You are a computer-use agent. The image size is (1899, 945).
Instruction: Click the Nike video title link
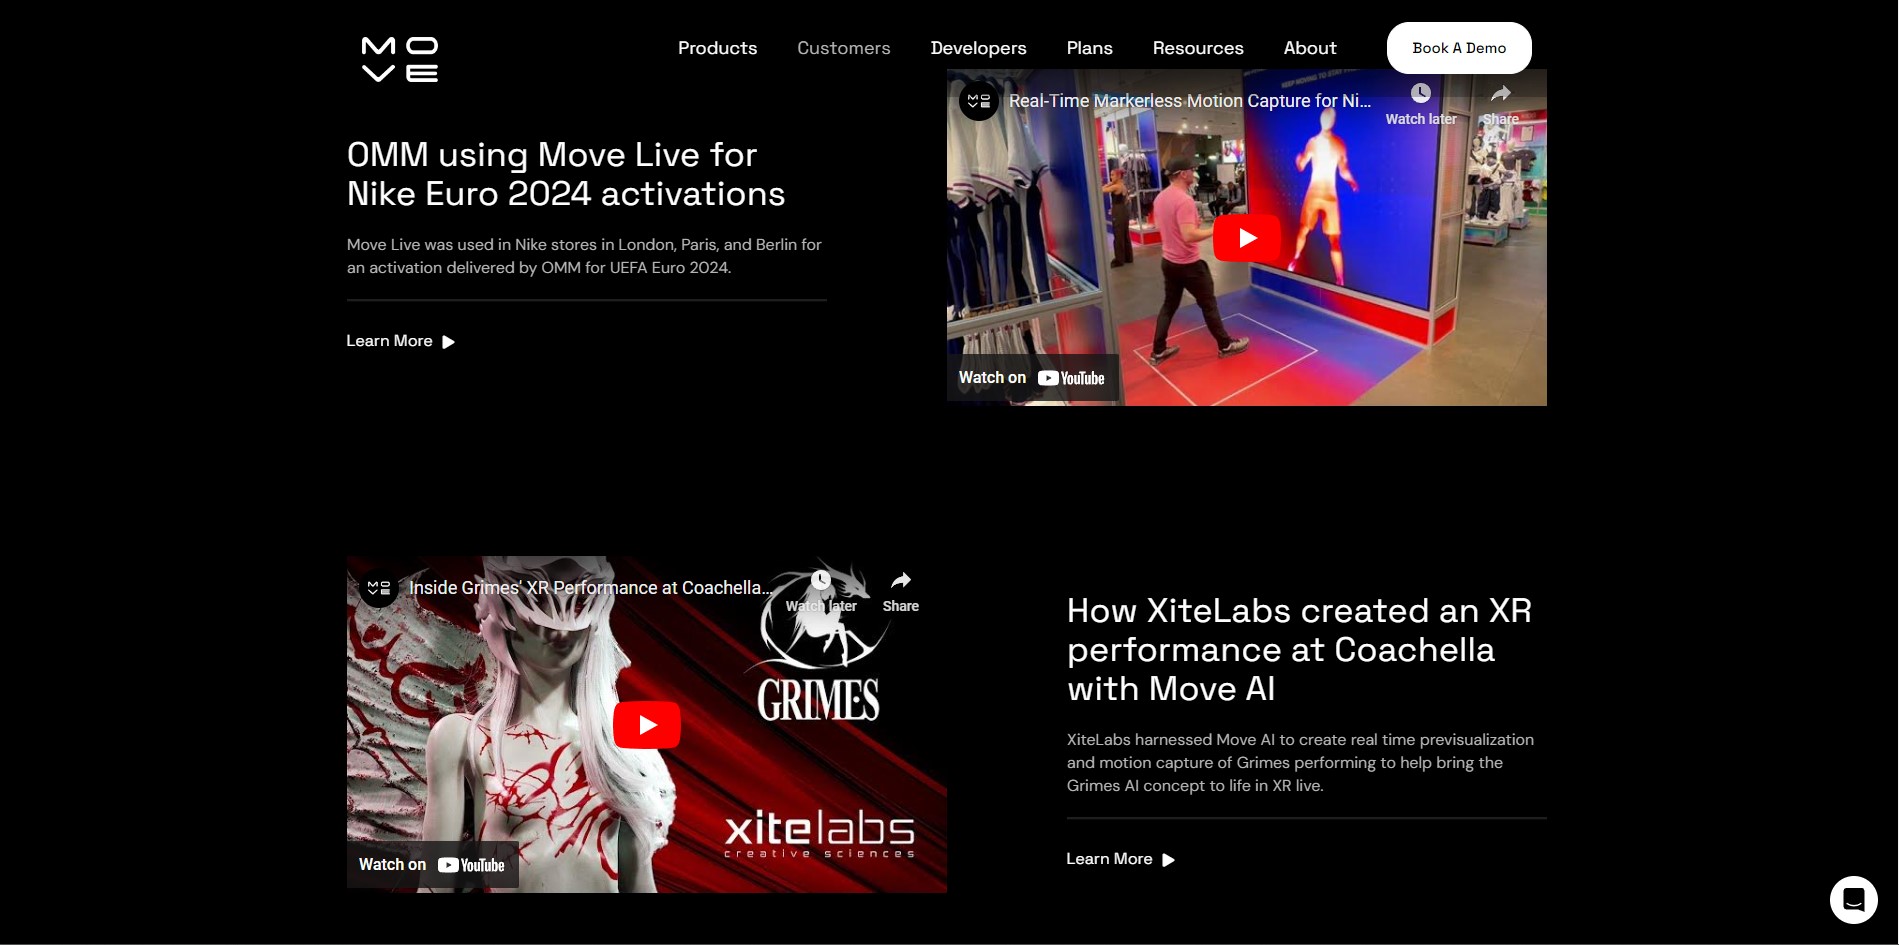1190,101
